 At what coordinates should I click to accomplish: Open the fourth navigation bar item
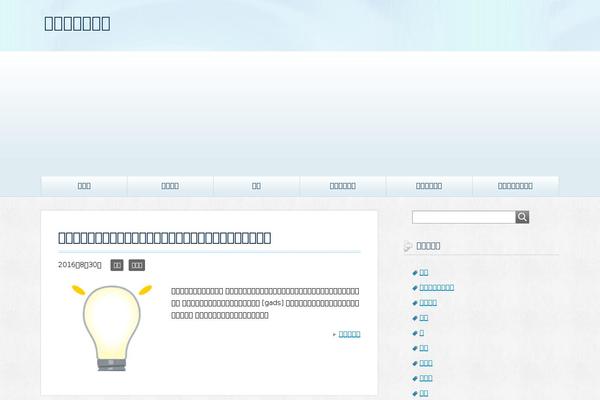(x=343, y=186)
